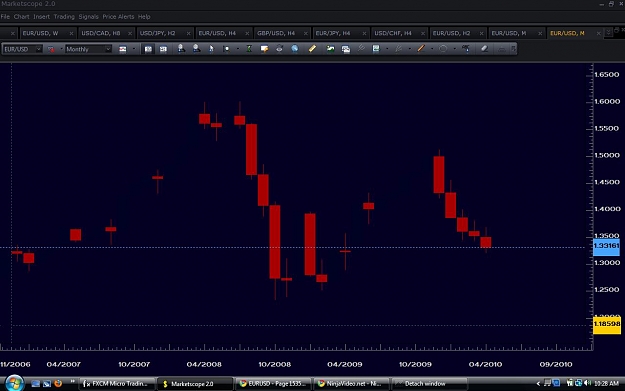The height and width of the screenshot is (391, 625).
Task: Switch to FXCM Micro Trading taskbar window
Action: (x=116, y=384)
